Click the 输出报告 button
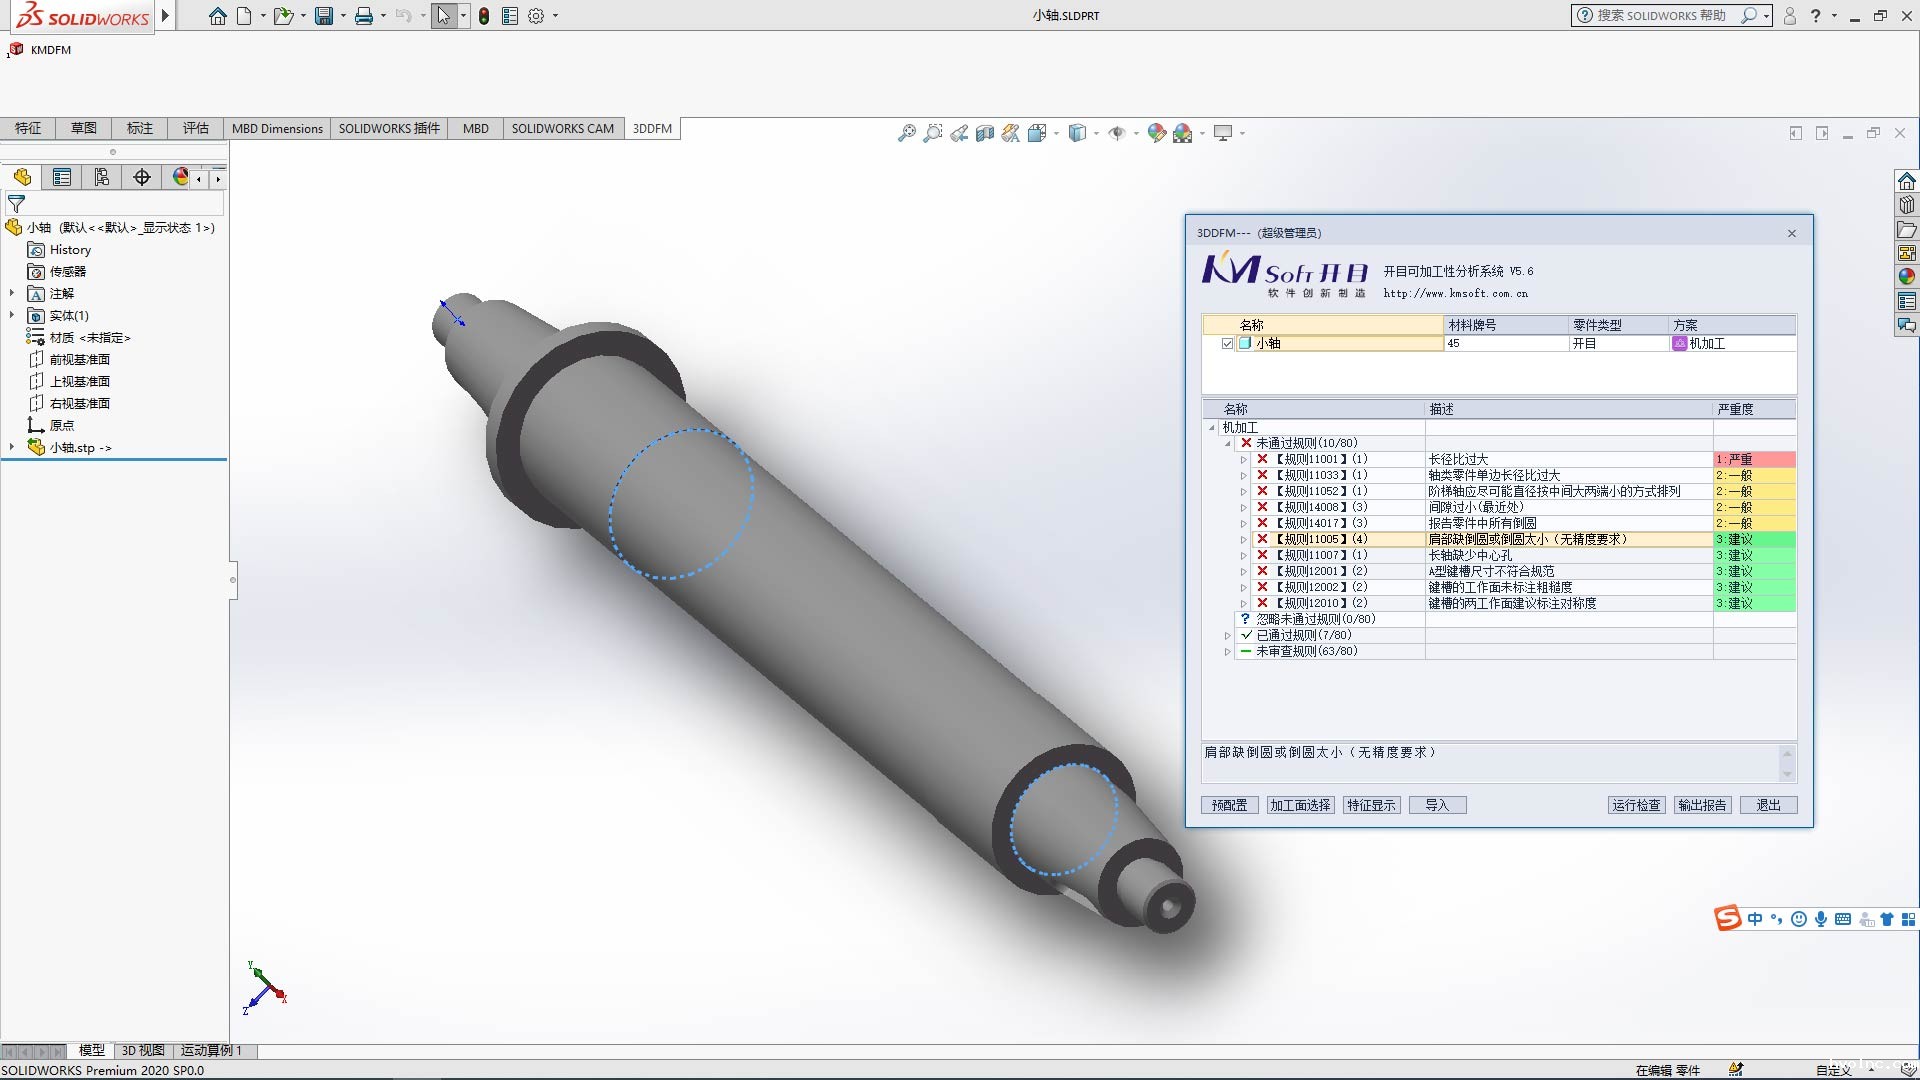Image resolution: width=1920 pixels, height=1080 pixels. pyautogui.click(x=1702, y=805)
